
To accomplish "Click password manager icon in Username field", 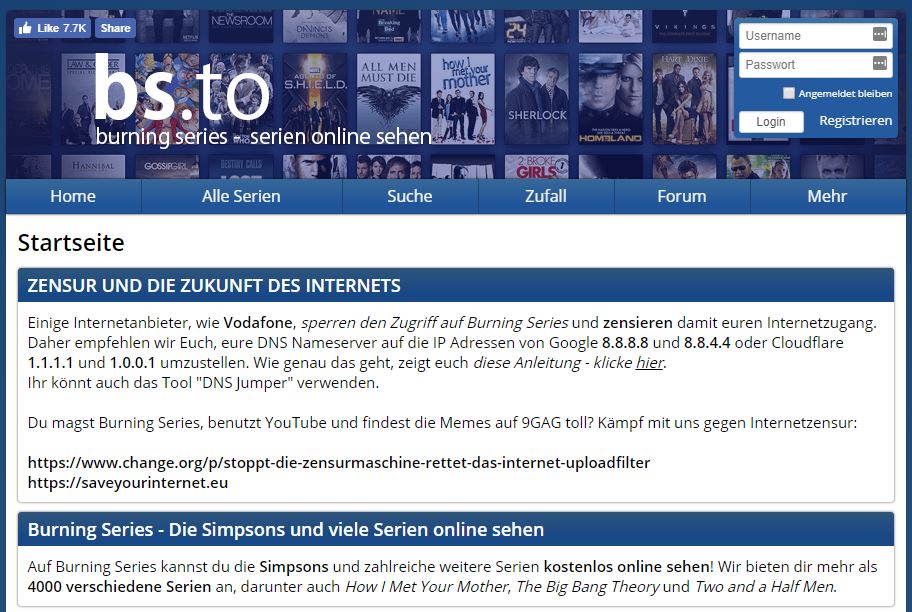I will tap(879, 34).
